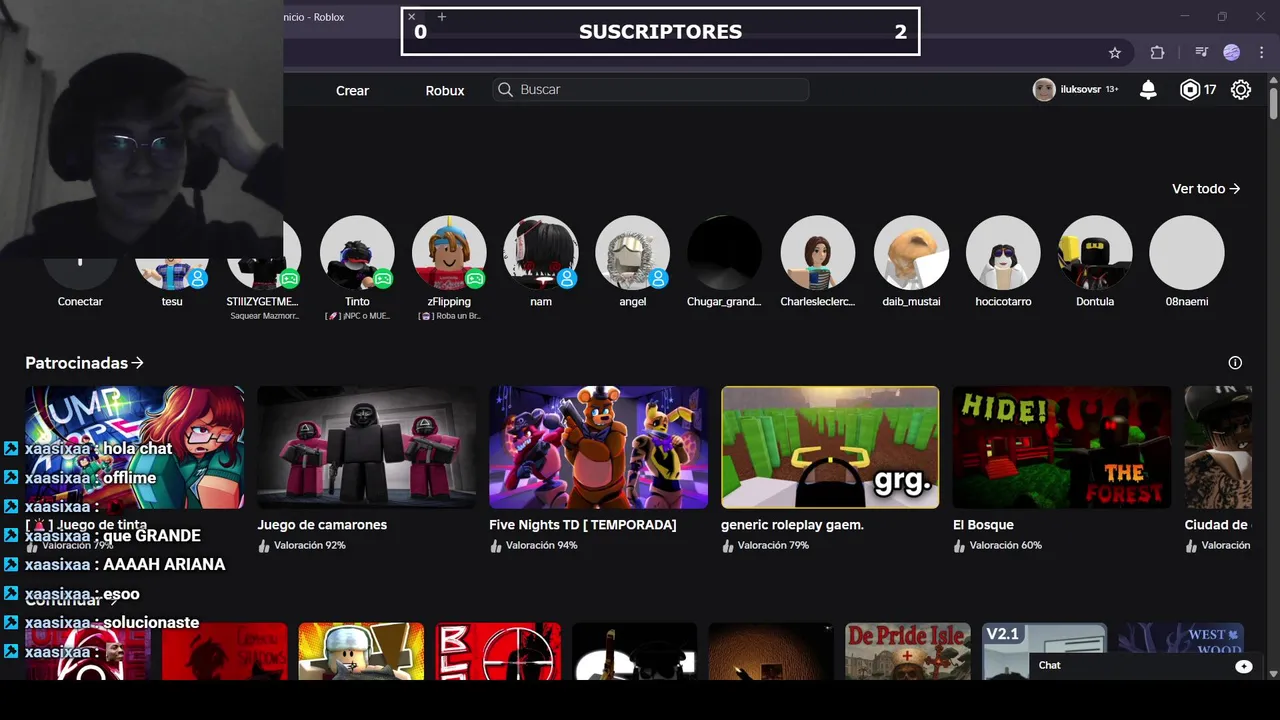Open the Juego de camarones thumbnail
This screenshot has height=720, width=1280.
point(366,447)
